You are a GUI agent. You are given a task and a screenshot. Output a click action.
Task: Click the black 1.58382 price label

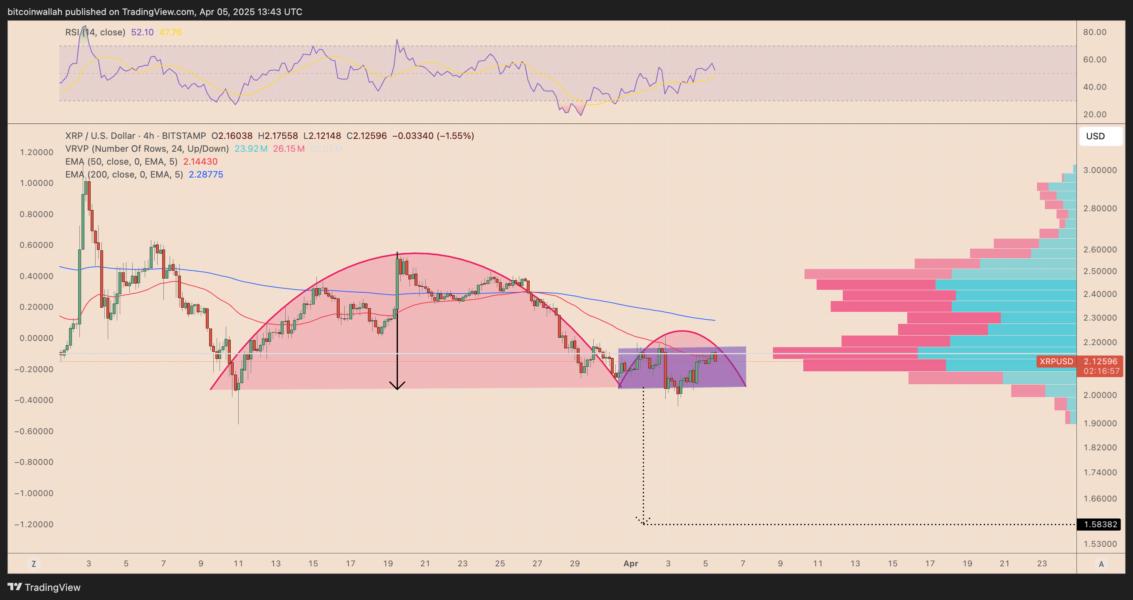(x=1100, y=525)
